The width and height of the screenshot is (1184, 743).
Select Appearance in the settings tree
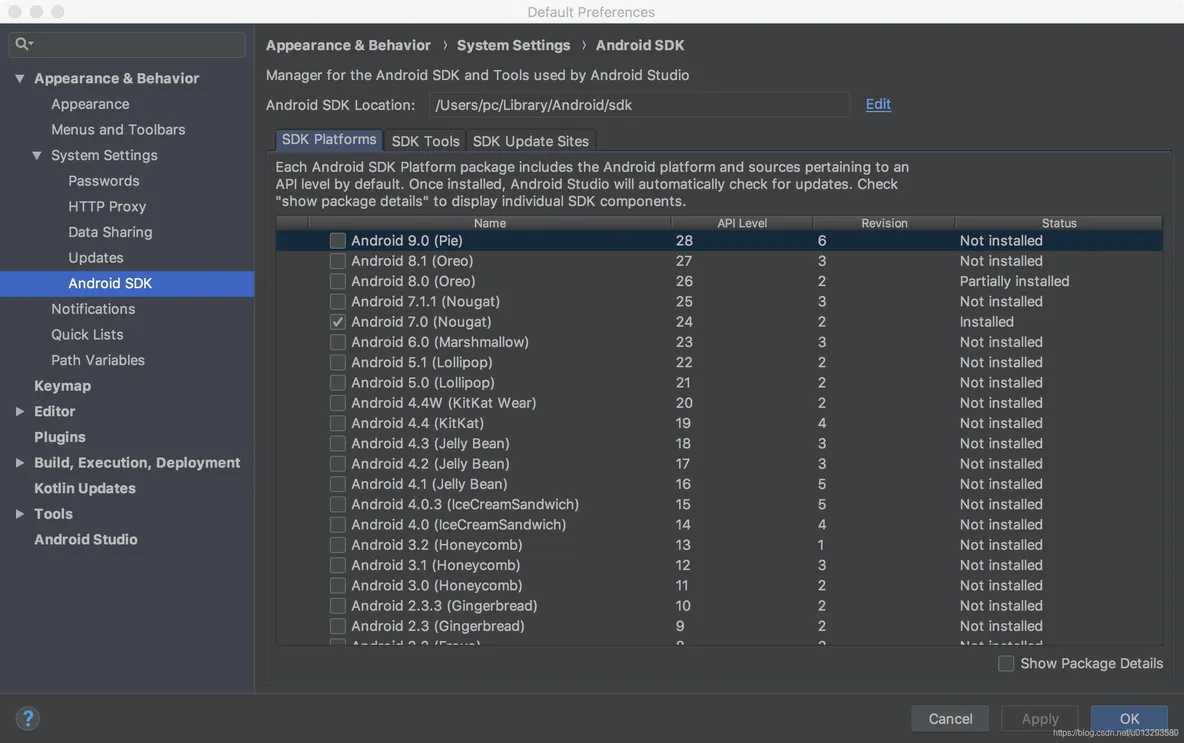point(90,104)
